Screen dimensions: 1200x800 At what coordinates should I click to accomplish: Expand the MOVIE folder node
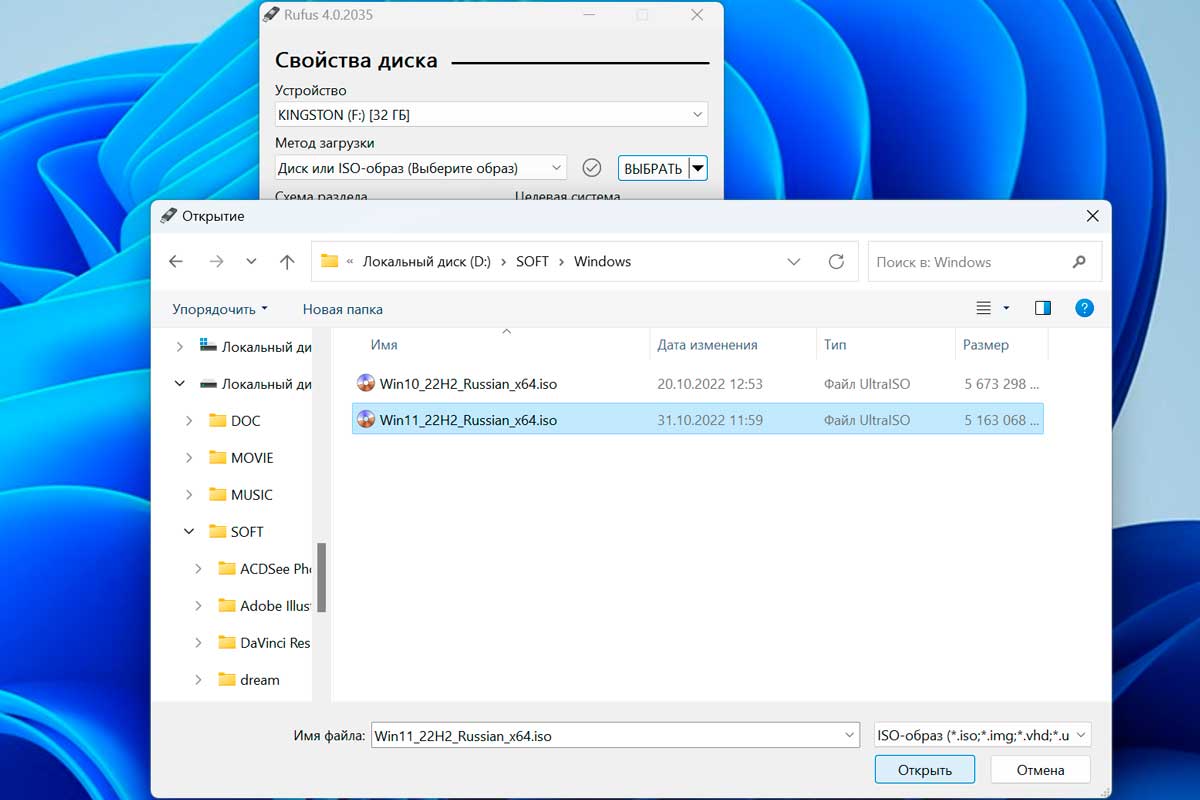pyautogui.click(x=189, y=458)
